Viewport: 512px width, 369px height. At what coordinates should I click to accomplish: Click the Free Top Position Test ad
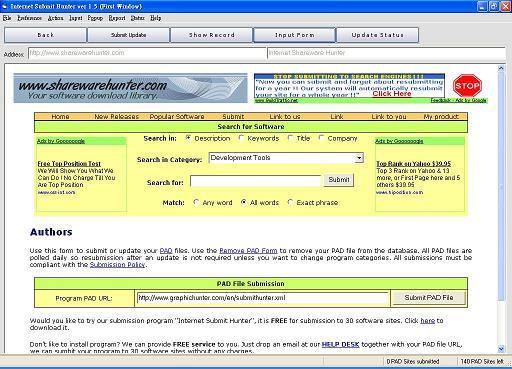69,164
